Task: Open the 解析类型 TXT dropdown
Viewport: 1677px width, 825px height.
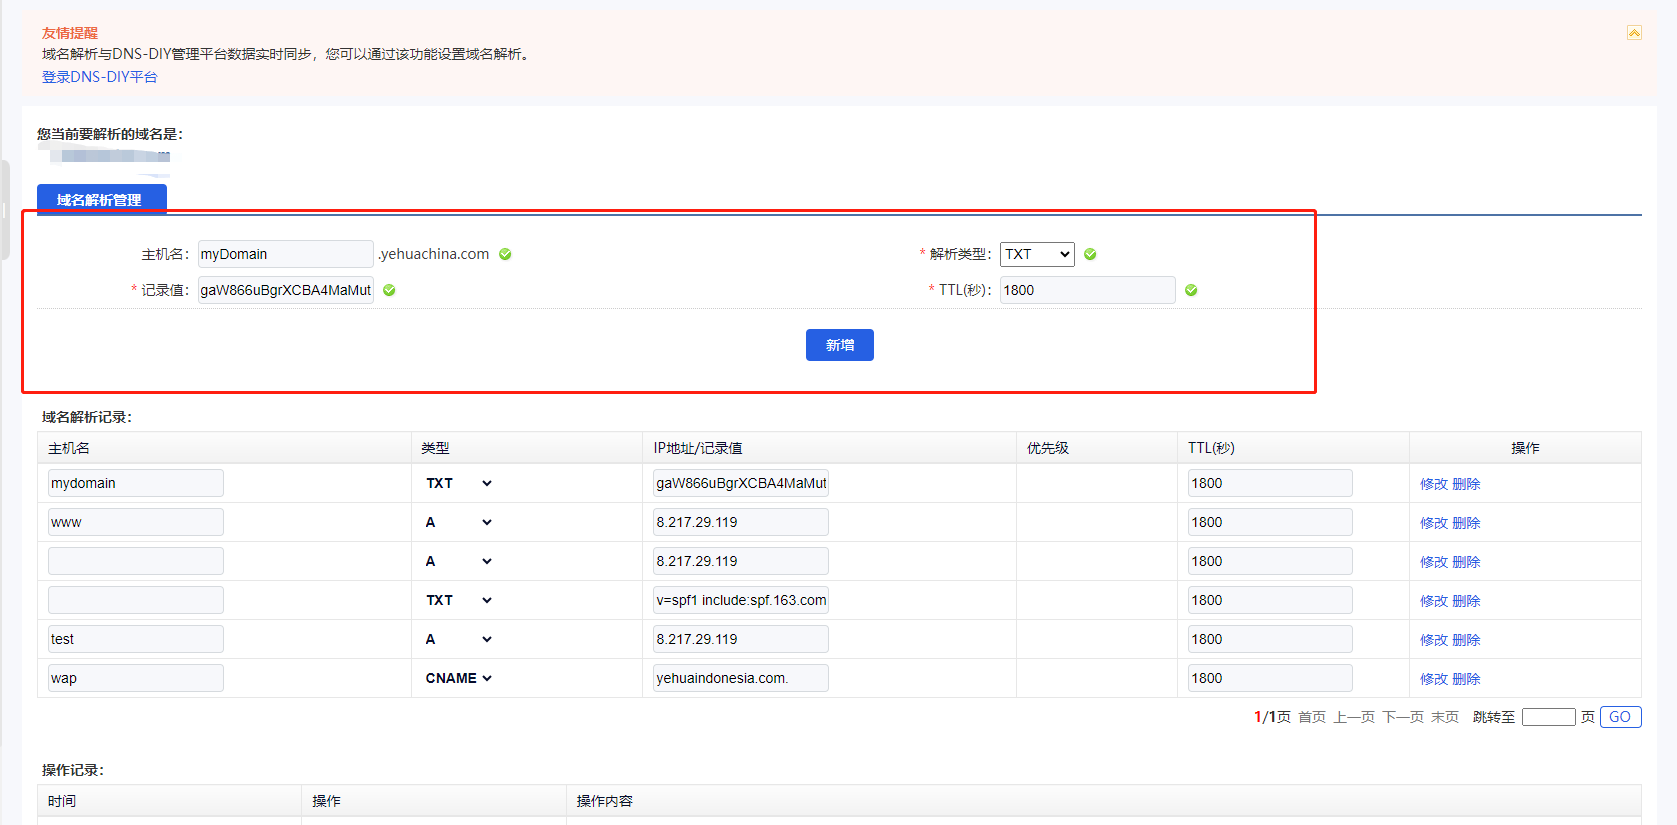Action: 1037,254
